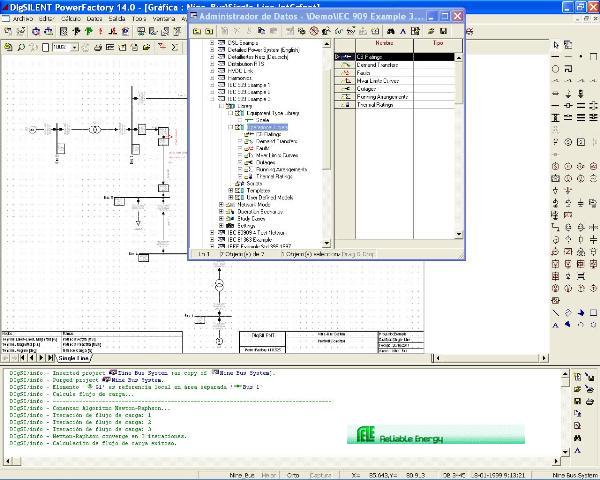Screen dimensions: 600x480
Task: Click the printer icon in graphics toolbar
Action: point(98,47)
